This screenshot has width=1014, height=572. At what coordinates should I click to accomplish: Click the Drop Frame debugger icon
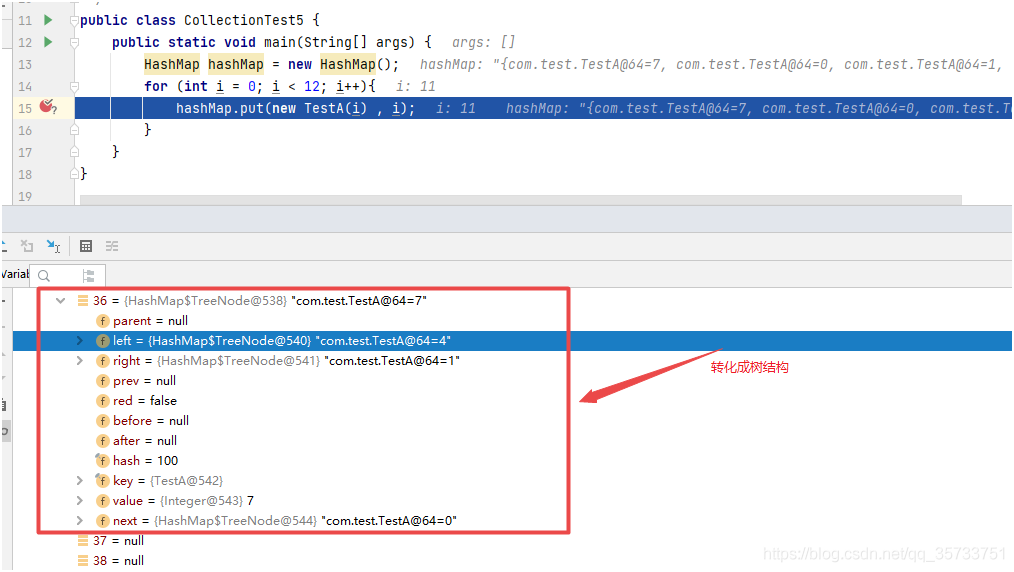(27, 246)
